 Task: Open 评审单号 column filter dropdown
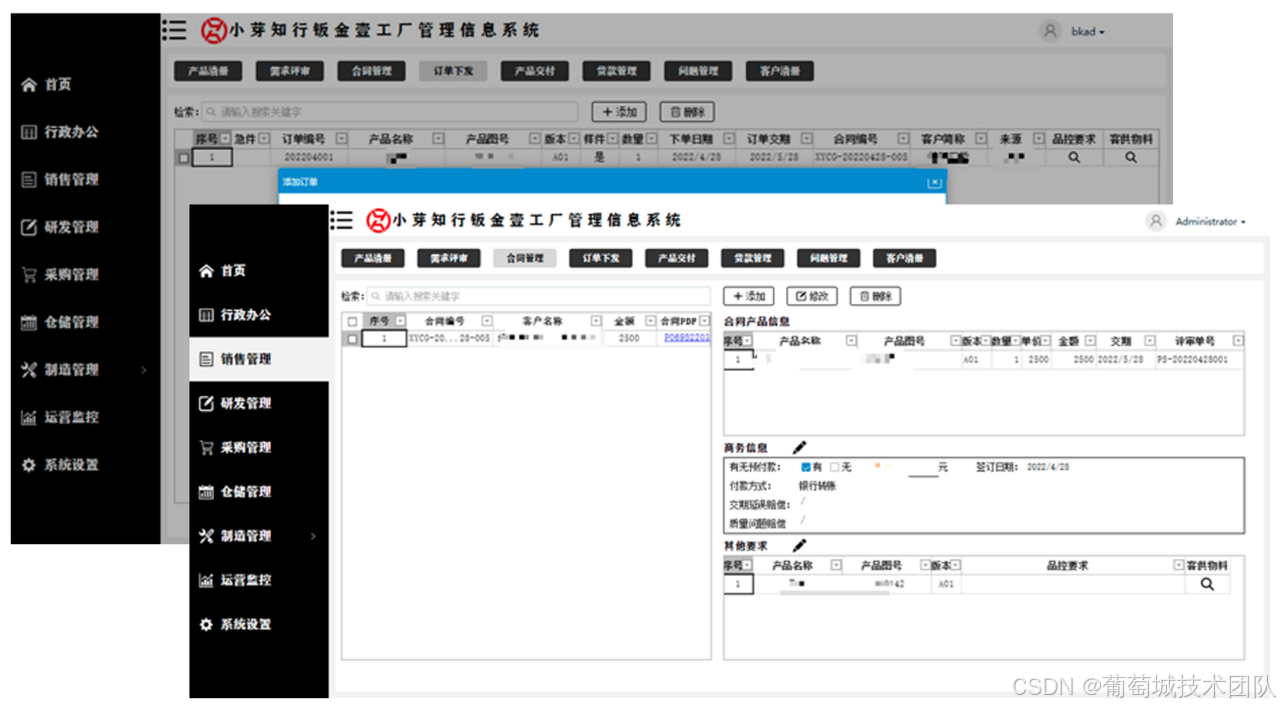click(1238, 341)
